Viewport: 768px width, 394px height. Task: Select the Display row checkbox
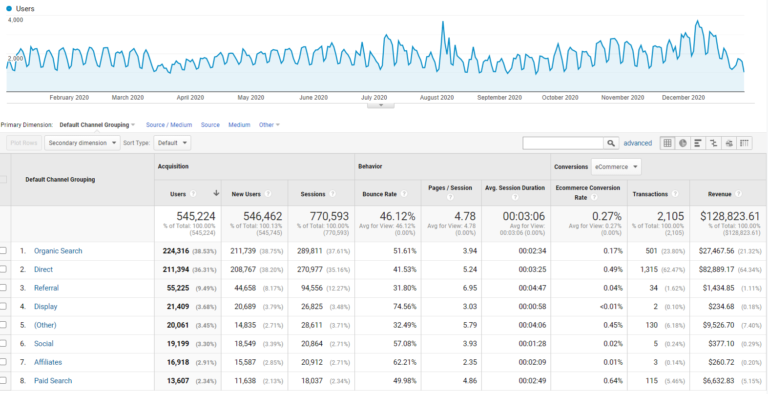coord(3,307)
